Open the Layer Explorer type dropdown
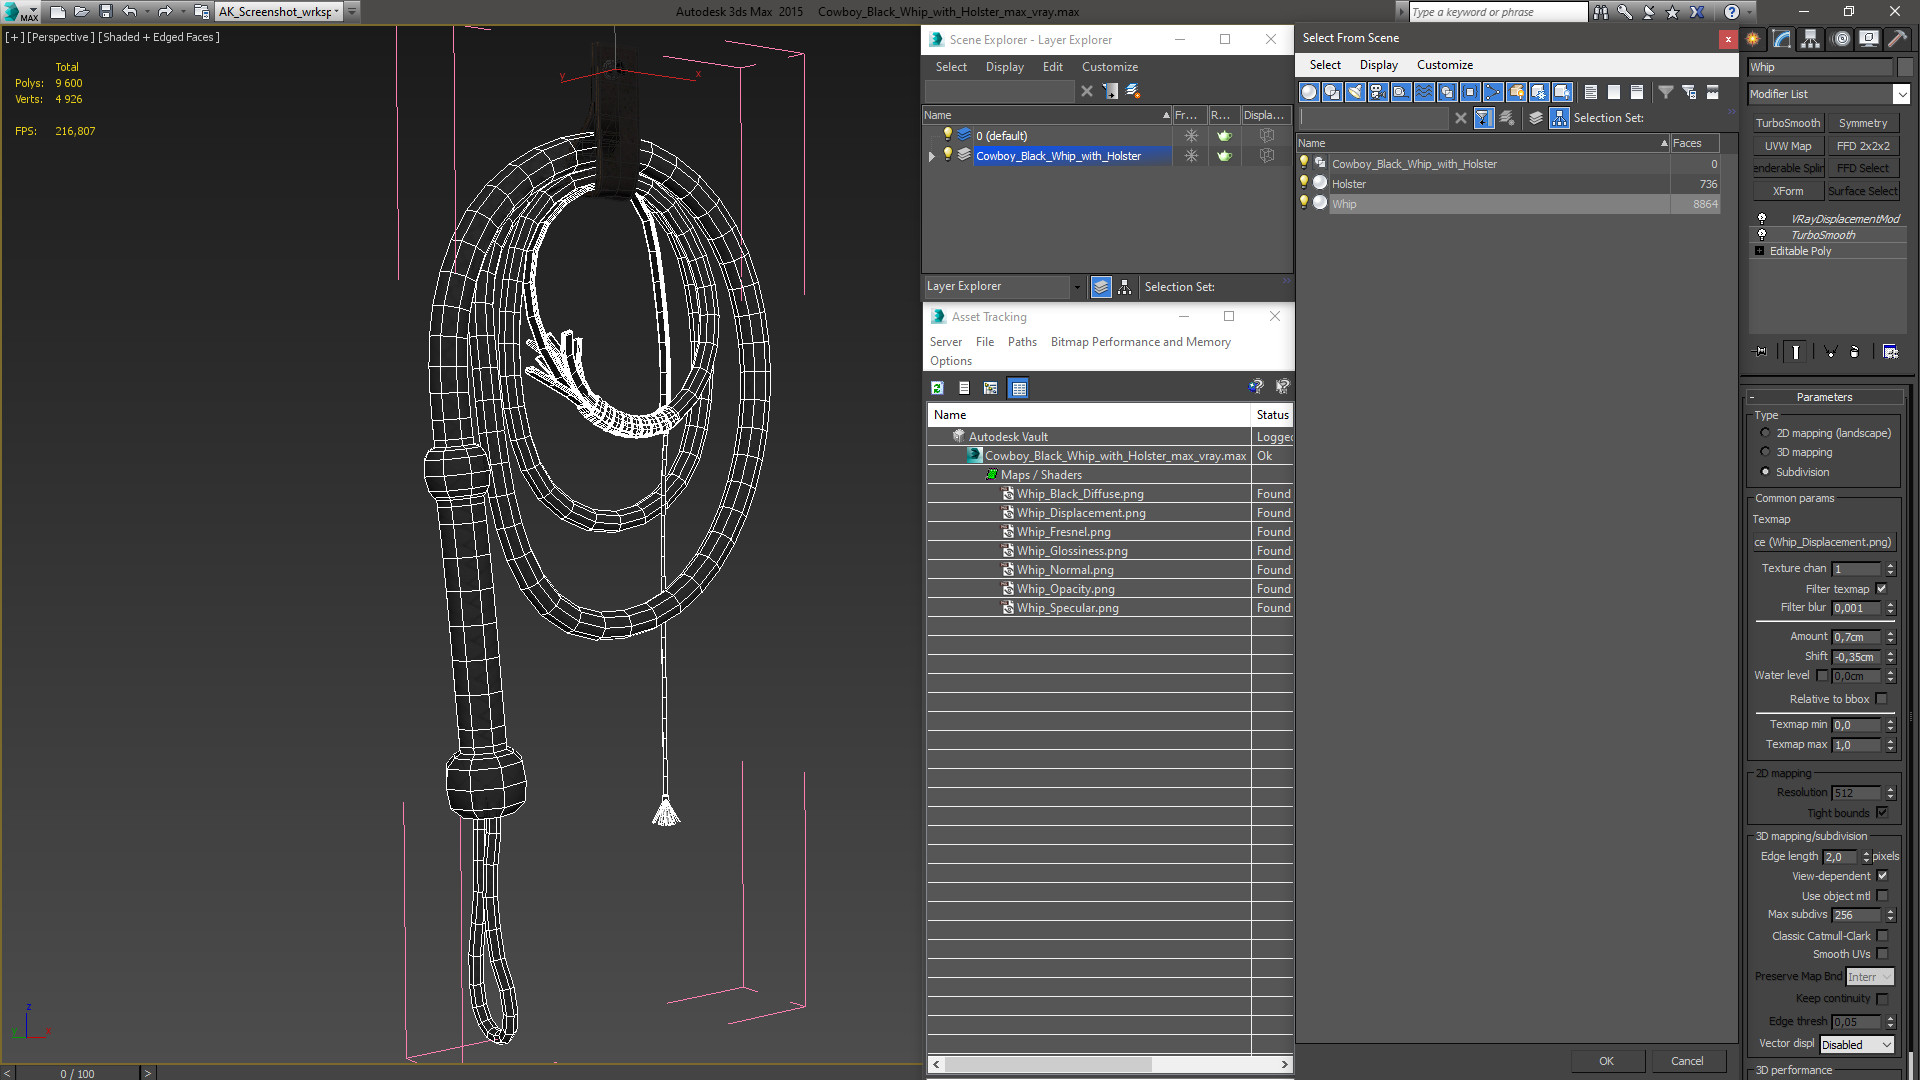1920x1080 pixels. [1077, 287]
